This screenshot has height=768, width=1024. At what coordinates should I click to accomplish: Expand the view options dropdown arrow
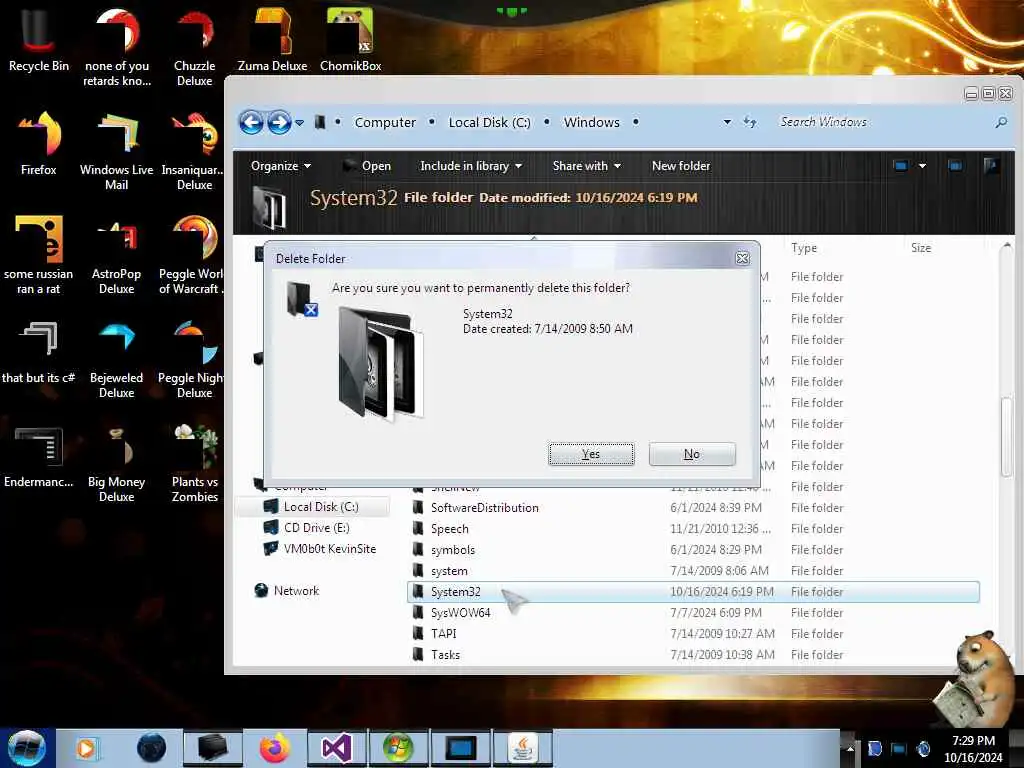pos(922,166)
